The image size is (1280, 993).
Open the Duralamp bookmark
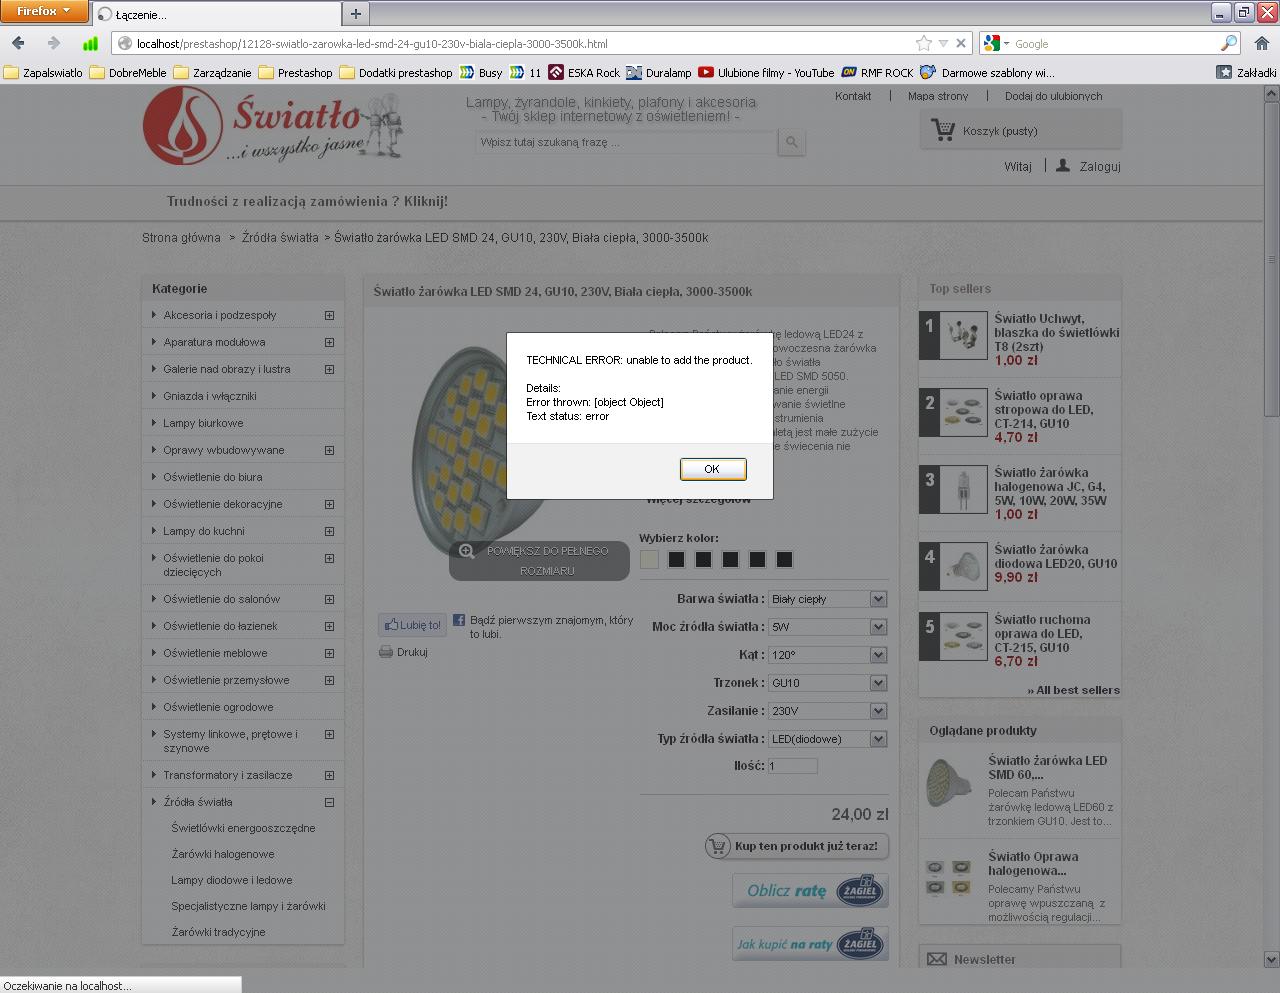click(659, 72)
